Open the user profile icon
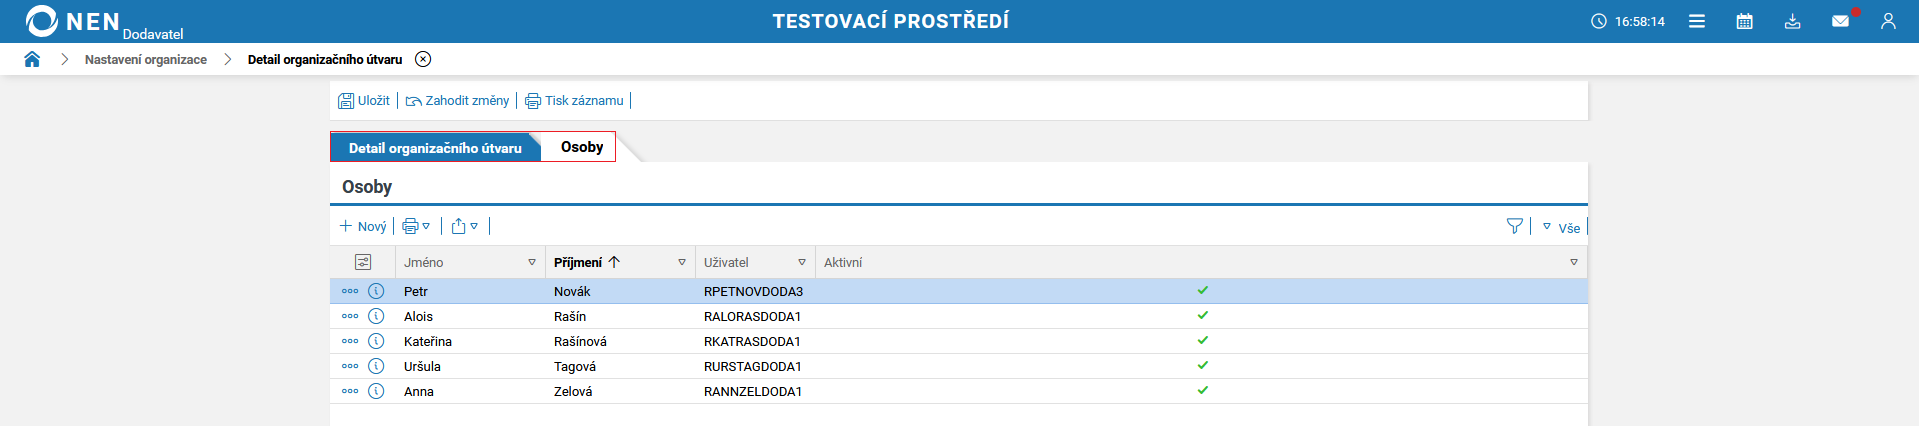Viewport: 1919px width, 426px height. pos(1888,21)
